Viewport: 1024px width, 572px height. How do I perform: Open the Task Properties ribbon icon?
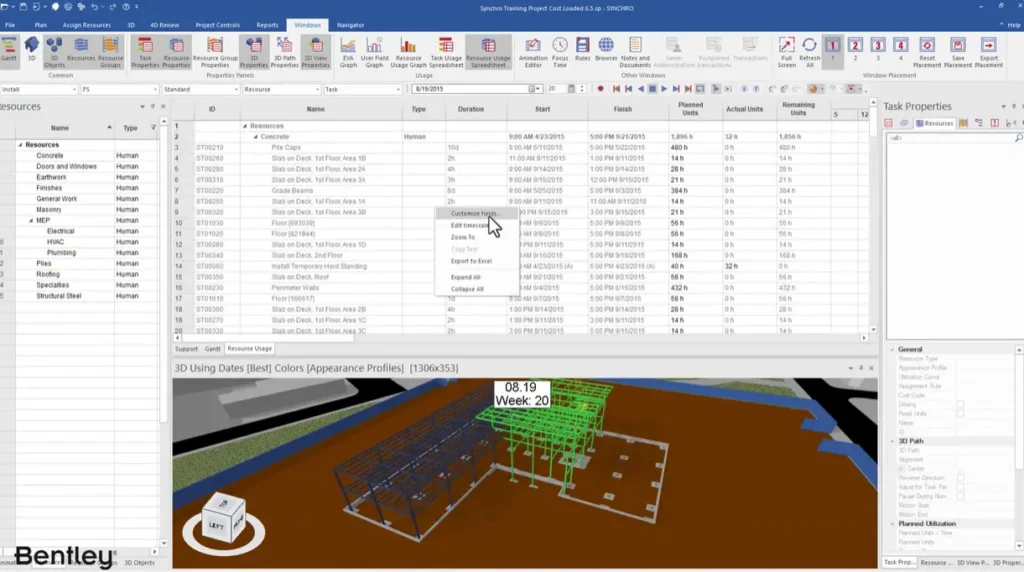pyautogui.click(x=145, y=52)
